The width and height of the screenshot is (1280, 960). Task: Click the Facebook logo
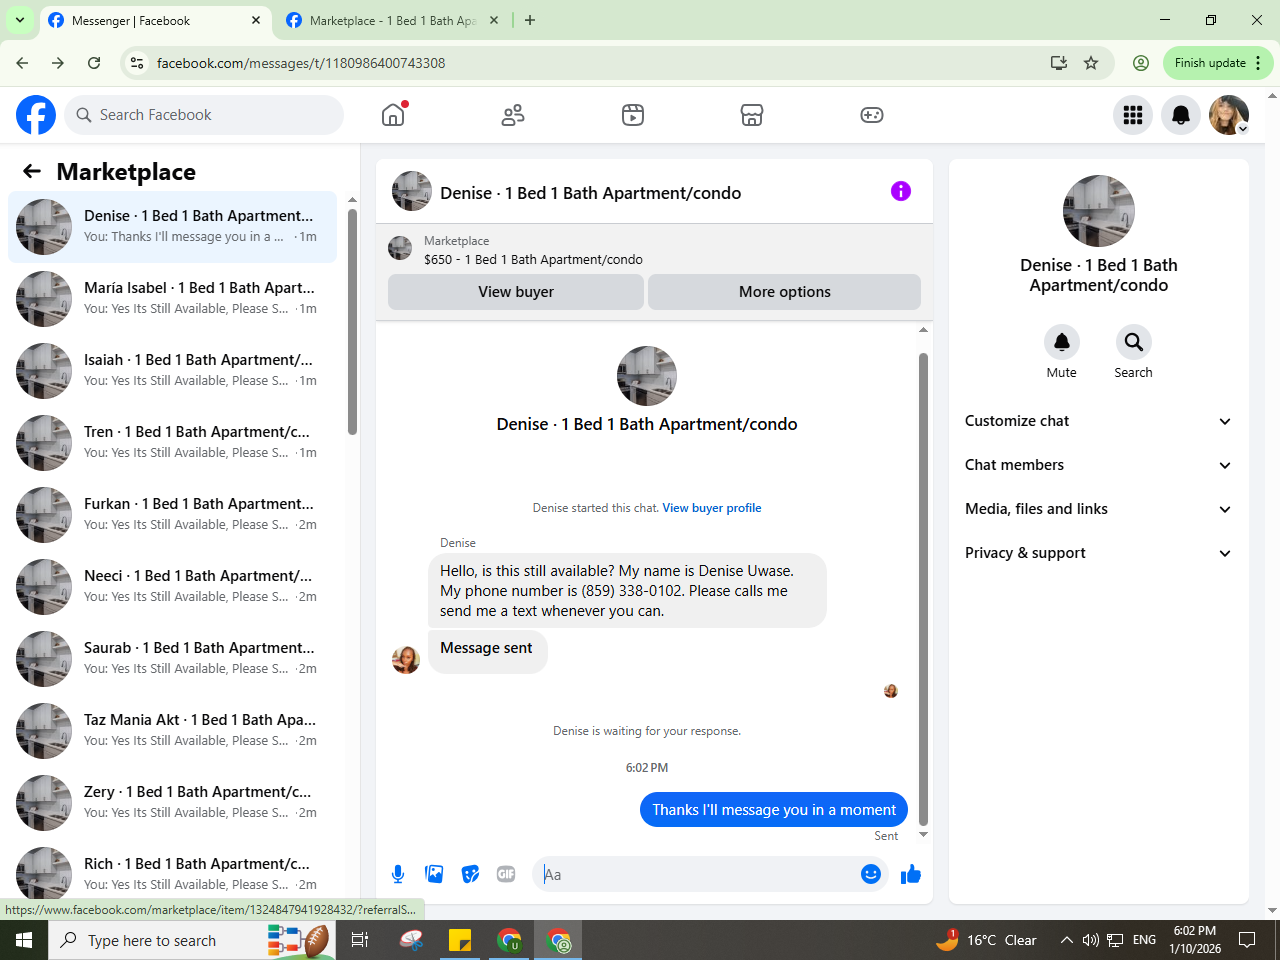pos(36,115)
